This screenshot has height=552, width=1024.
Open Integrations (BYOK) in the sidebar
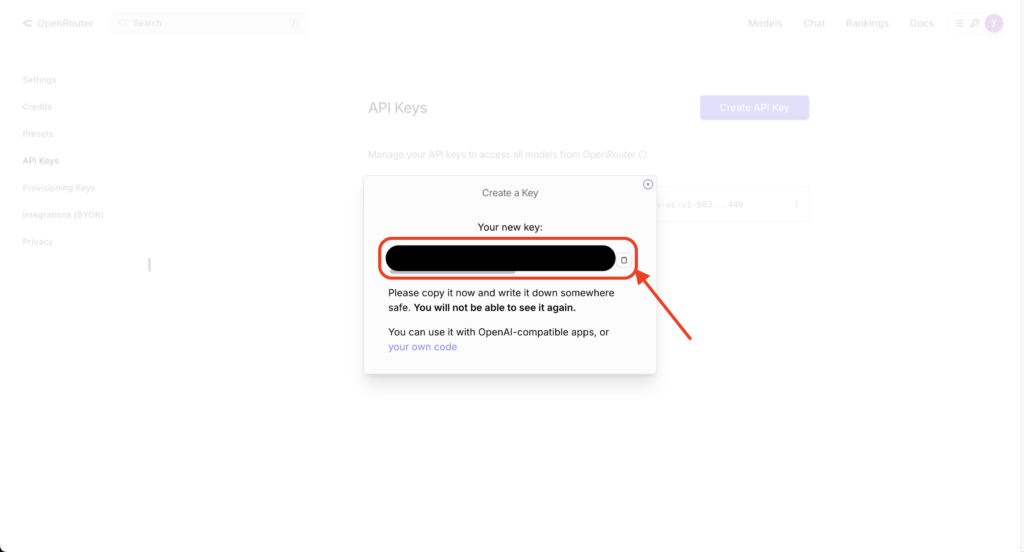(x=63, y=215)
